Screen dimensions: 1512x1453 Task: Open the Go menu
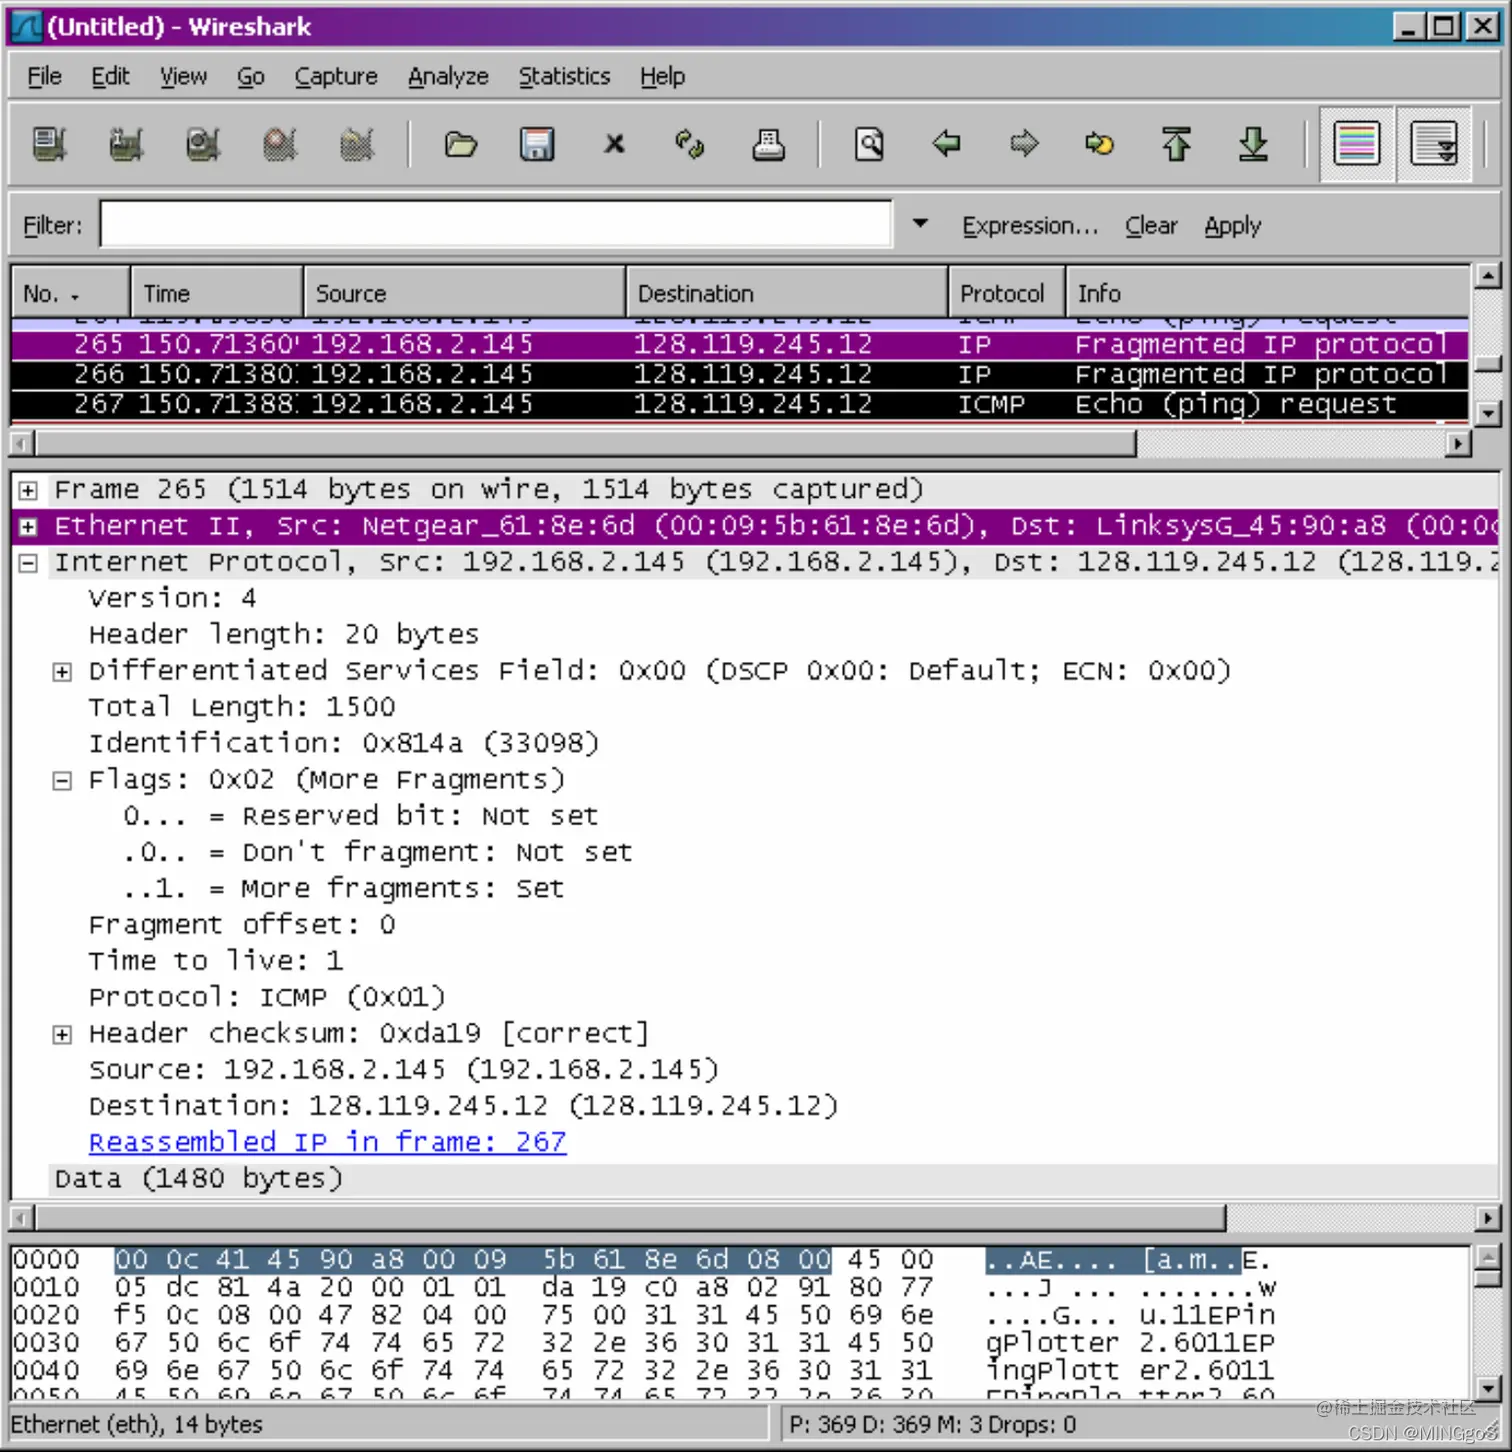250,77
